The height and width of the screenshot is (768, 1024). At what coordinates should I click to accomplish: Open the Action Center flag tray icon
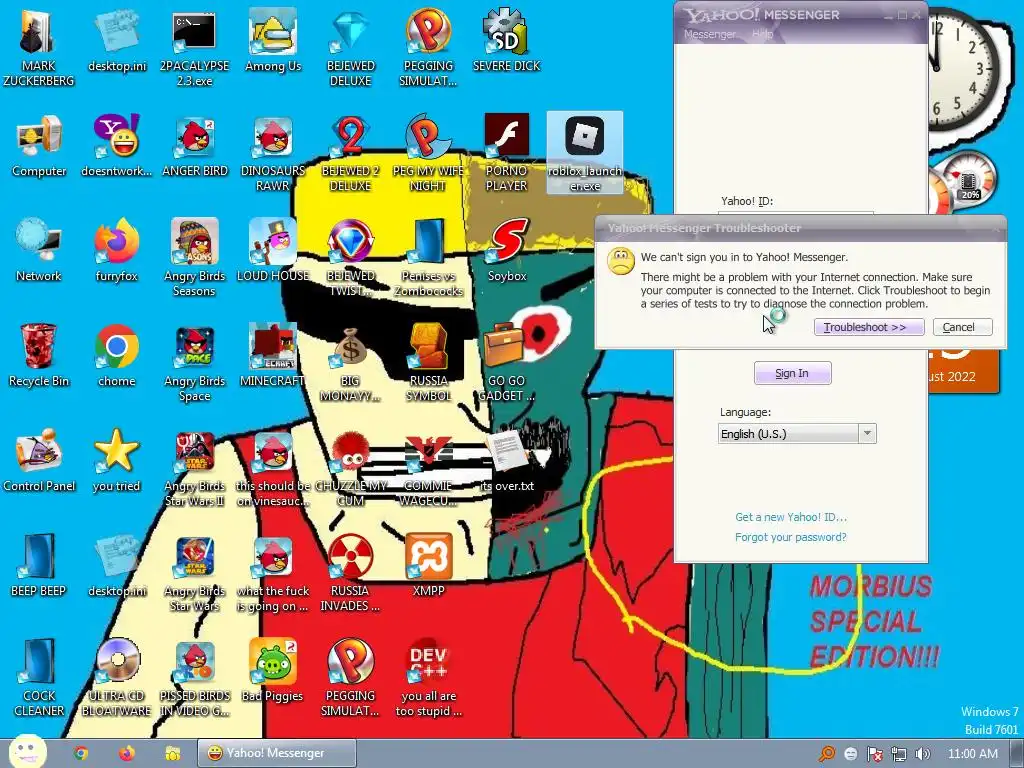874,754
